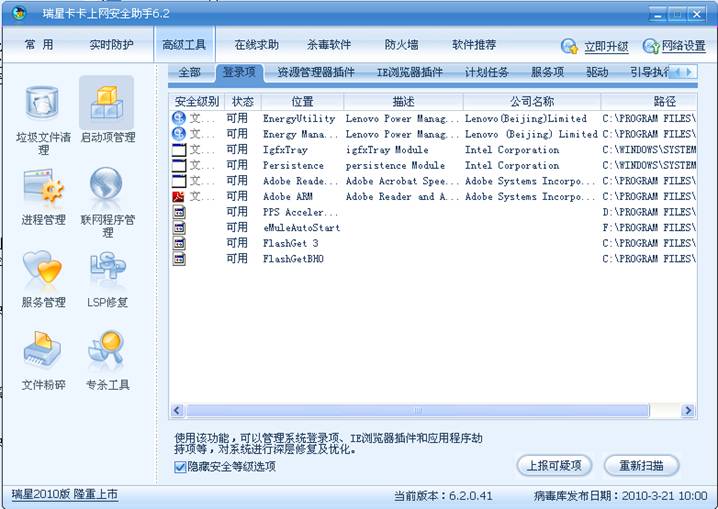Select the 启动项管理 startup manager icon

click(x=107, y=103)
